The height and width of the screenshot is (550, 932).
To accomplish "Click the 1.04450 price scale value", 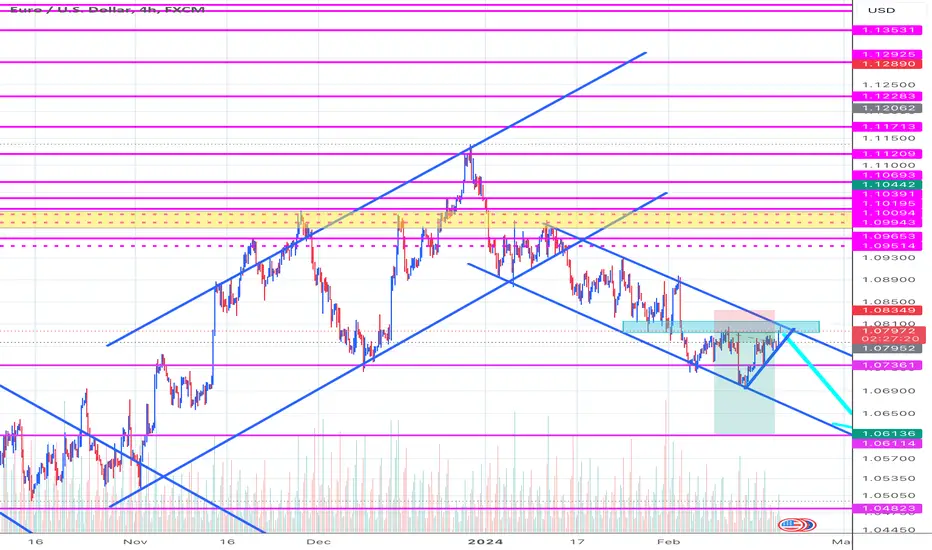I will click(x=889, y=529).
